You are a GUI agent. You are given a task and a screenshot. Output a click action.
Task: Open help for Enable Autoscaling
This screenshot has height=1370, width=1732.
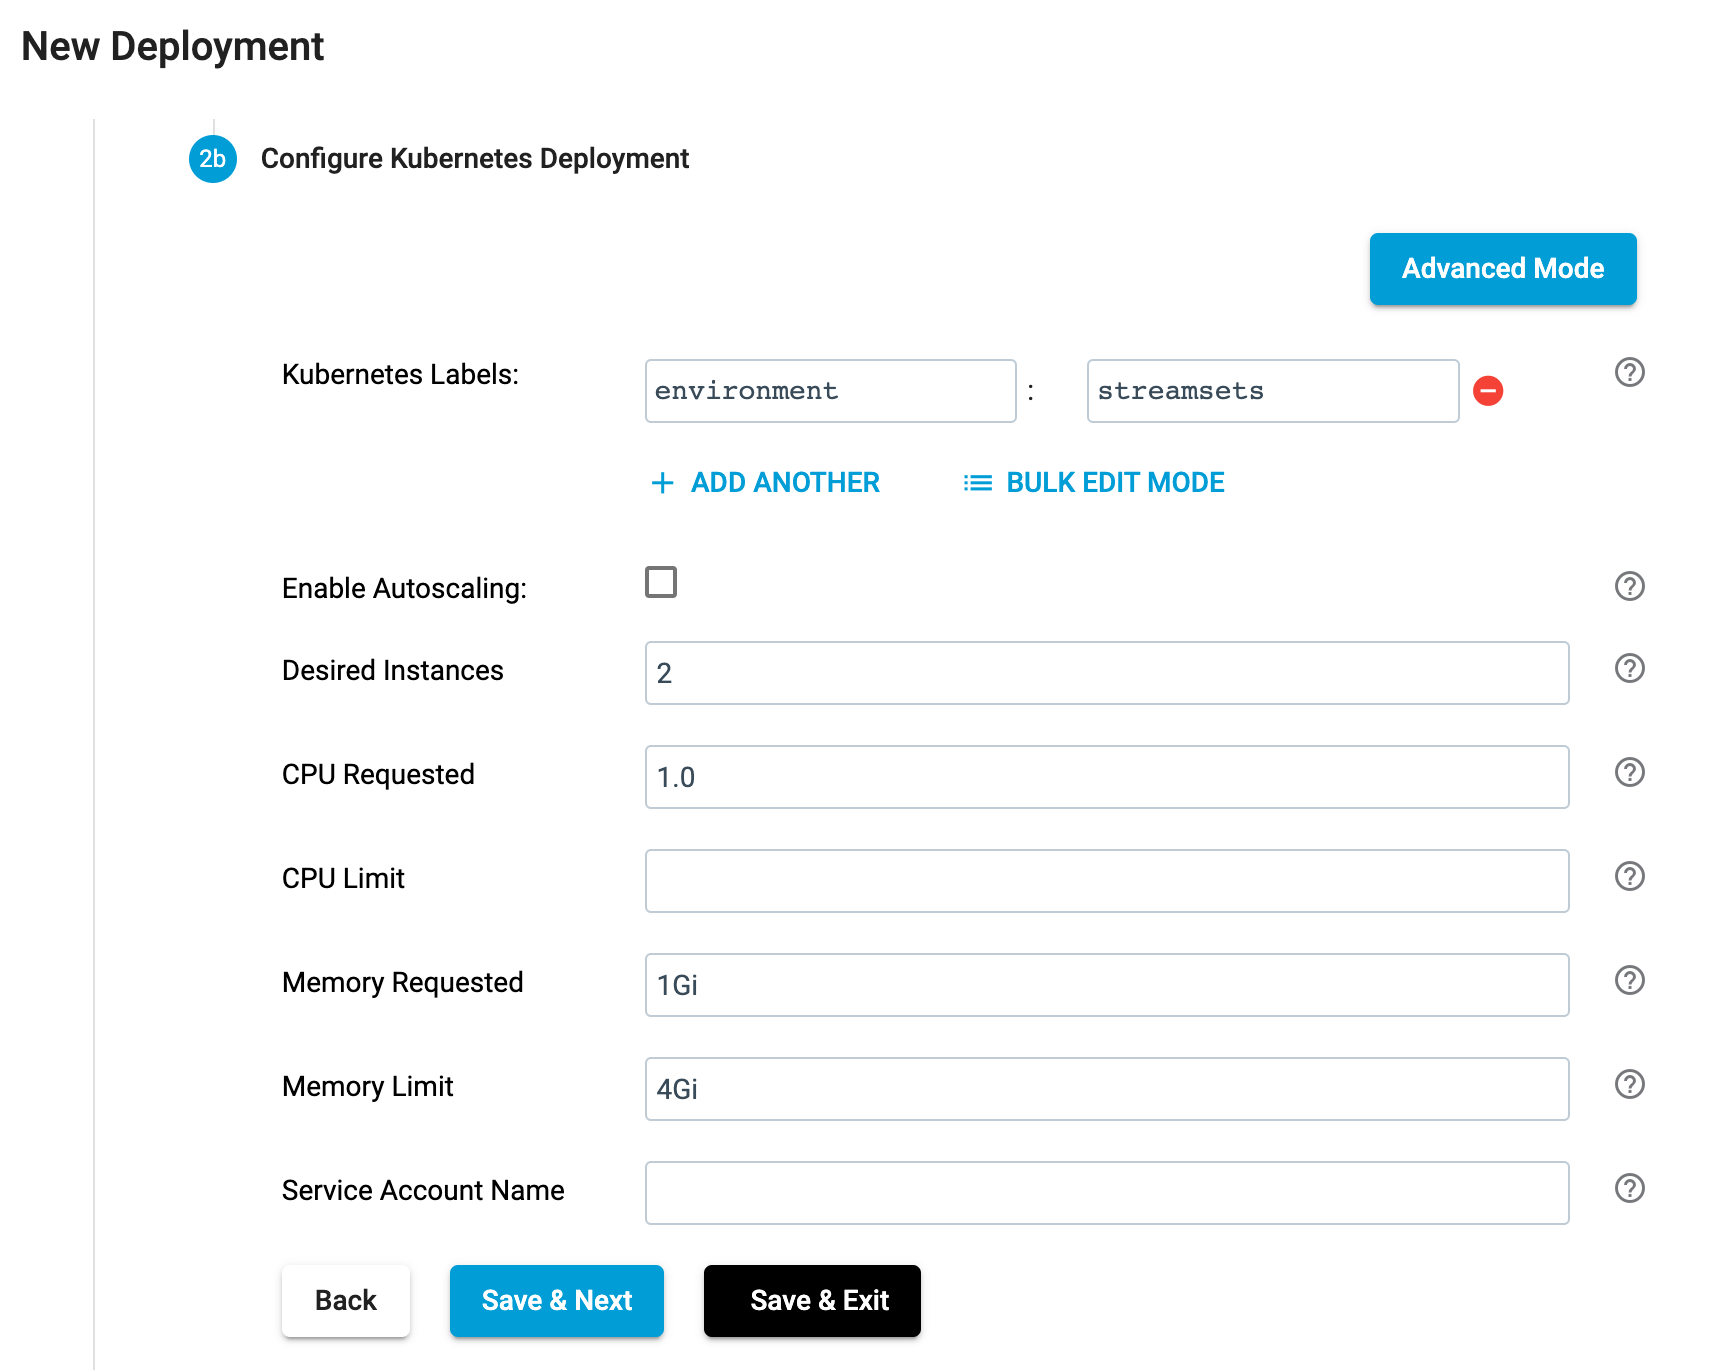[x=1629, y=586]
